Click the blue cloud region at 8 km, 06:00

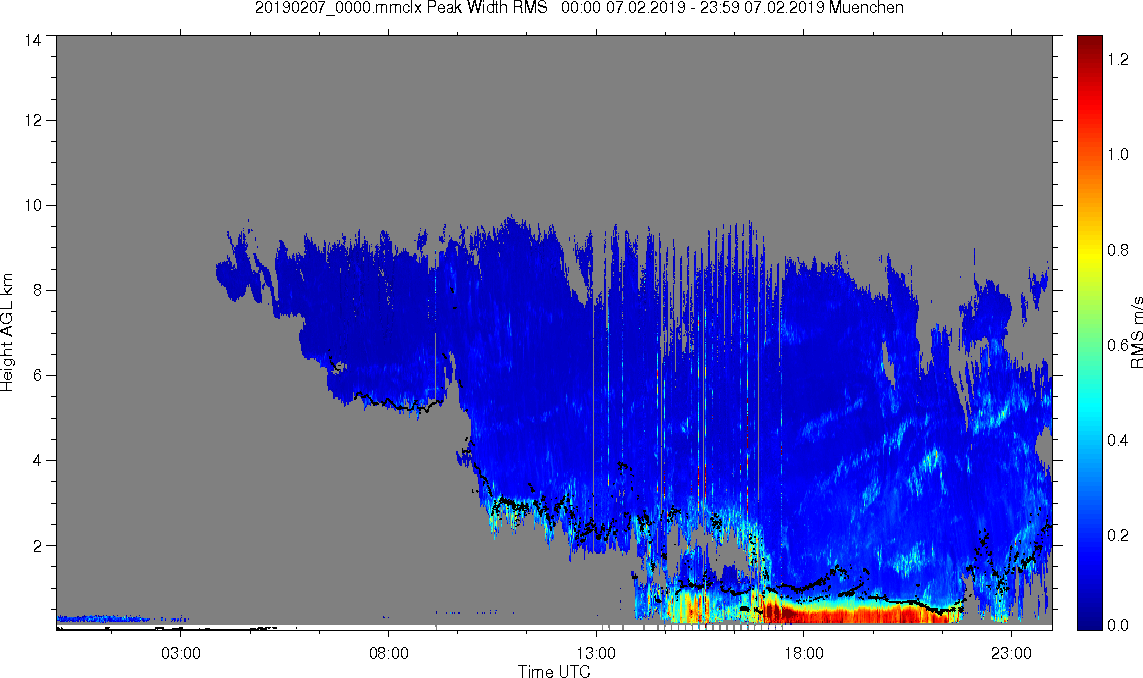[306, 290]
